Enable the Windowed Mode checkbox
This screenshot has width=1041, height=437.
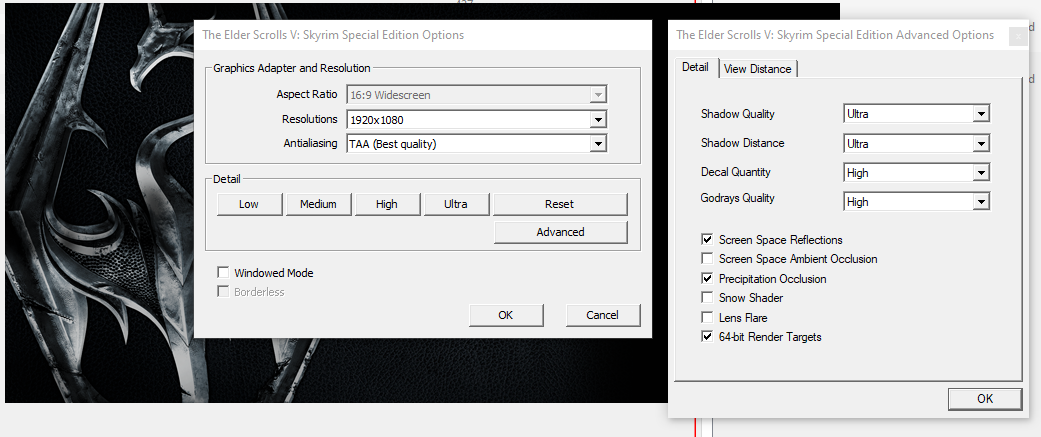point(223,272)
